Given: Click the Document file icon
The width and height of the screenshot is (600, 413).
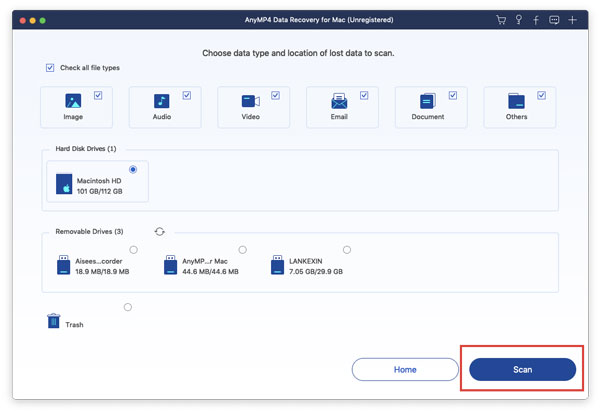Looking at the screenshot, I should [427, 101].
